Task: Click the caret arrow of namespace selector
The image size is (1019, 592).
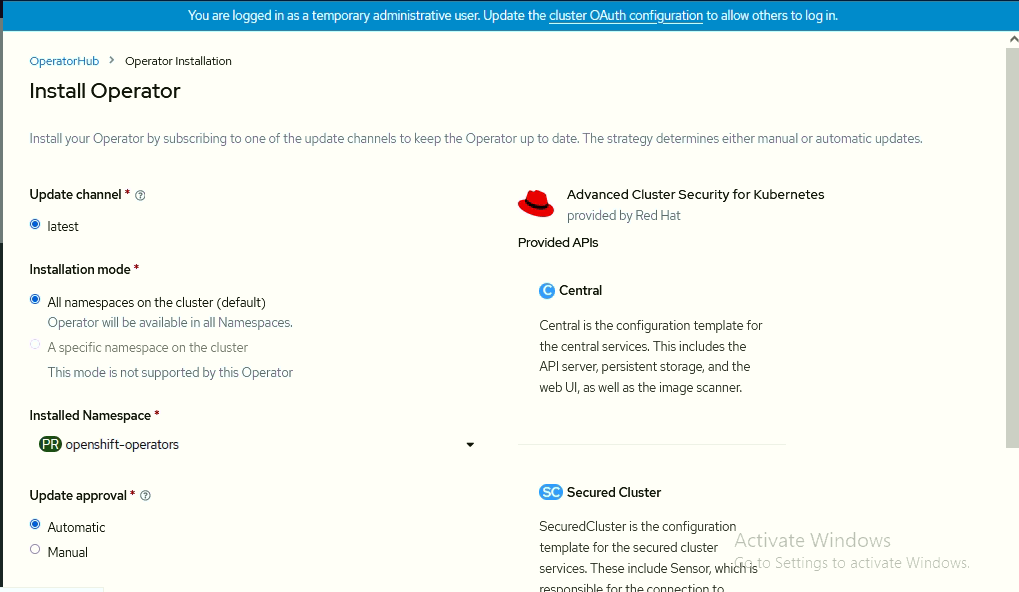Action: tap(470, 445)
